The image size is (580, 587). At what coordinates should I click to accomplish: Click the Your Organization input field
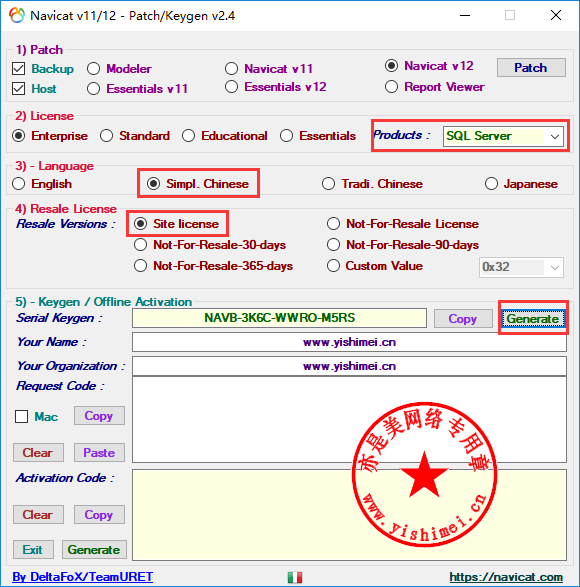[x=349, y=366]
